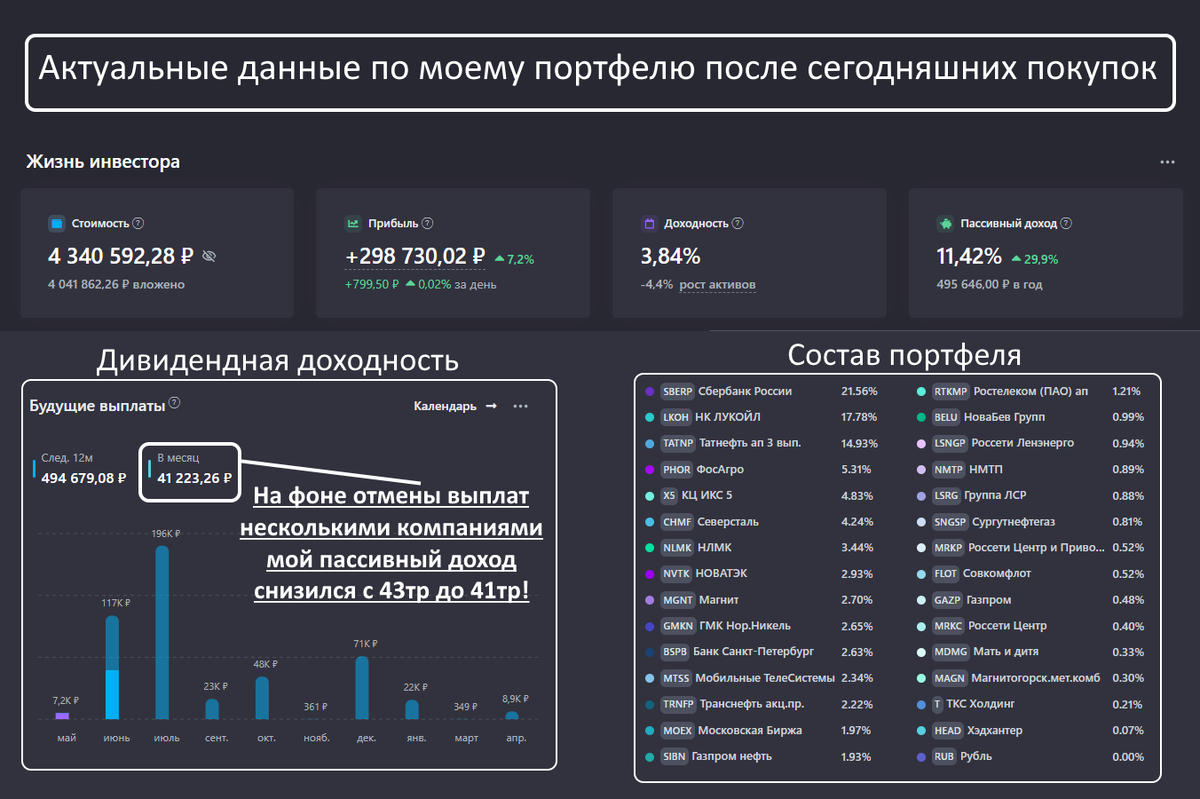Click the purple Доходность calendar icon
Image resolution: width=1200 pixels, height=799 pixels.
[649, 224]
